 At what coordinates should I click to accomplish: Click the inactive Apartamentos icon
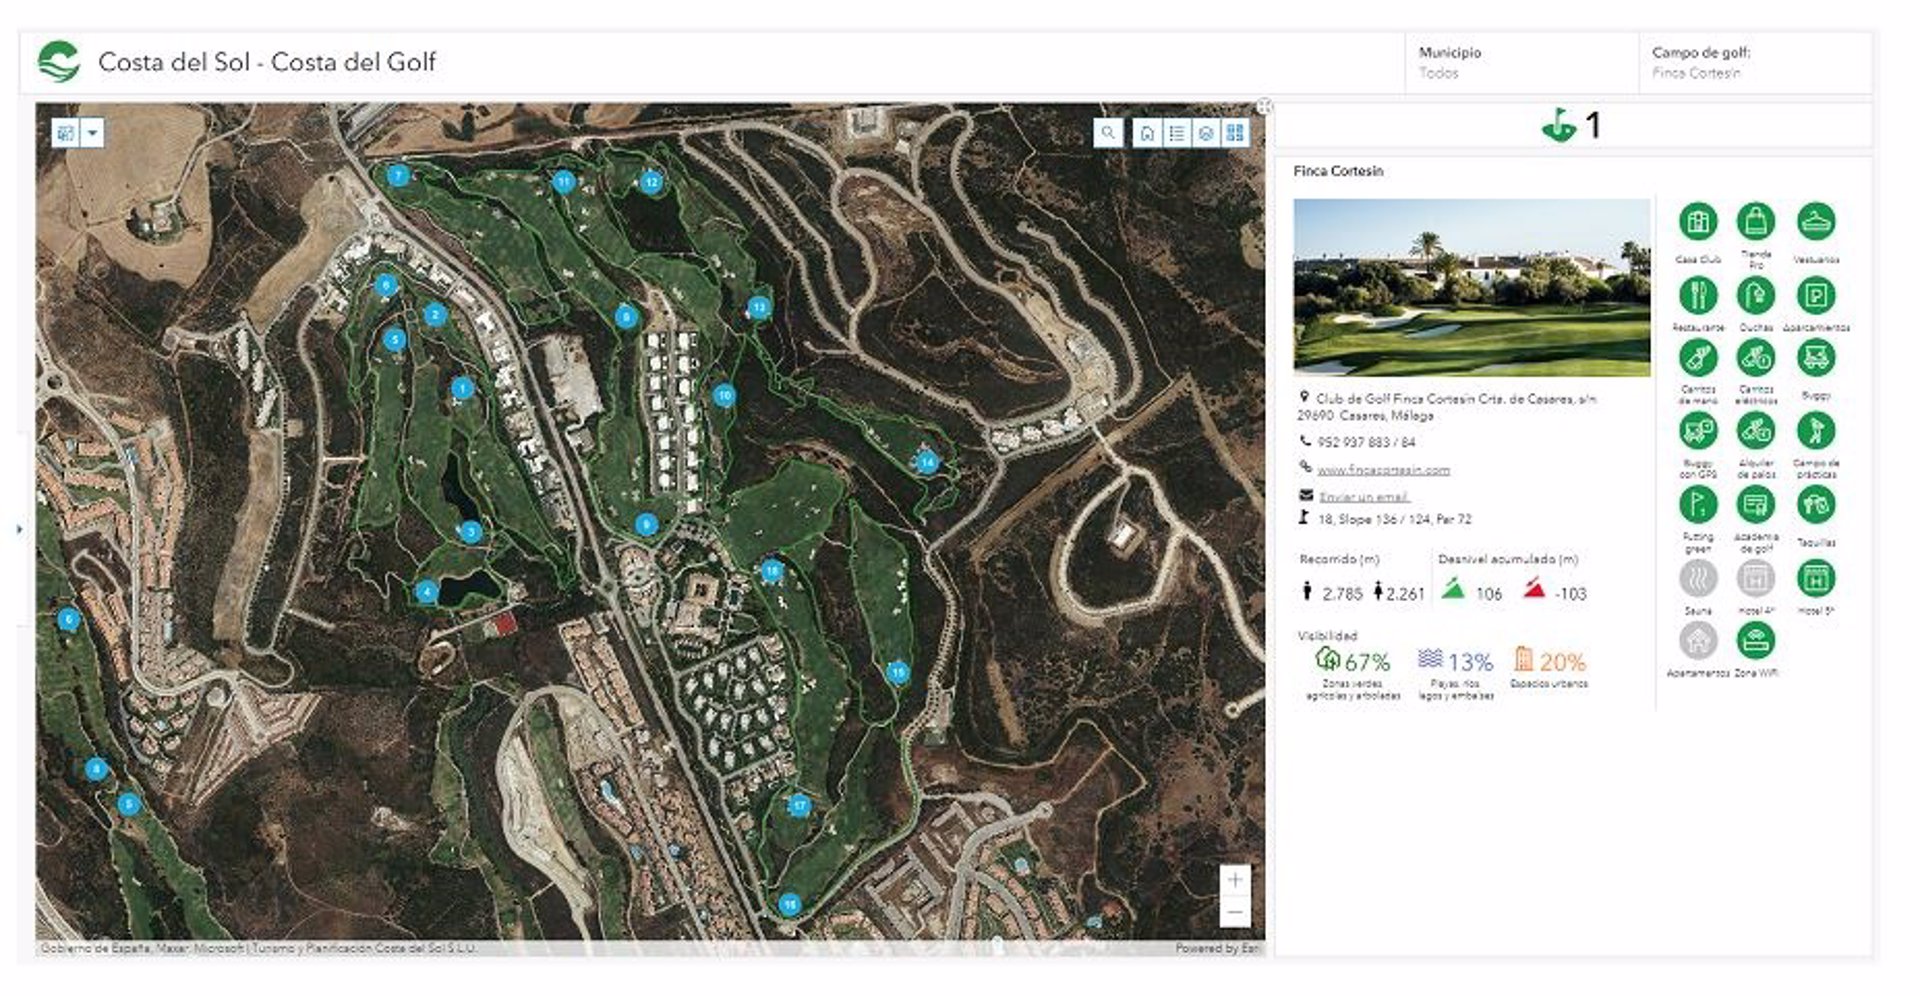1698,641
